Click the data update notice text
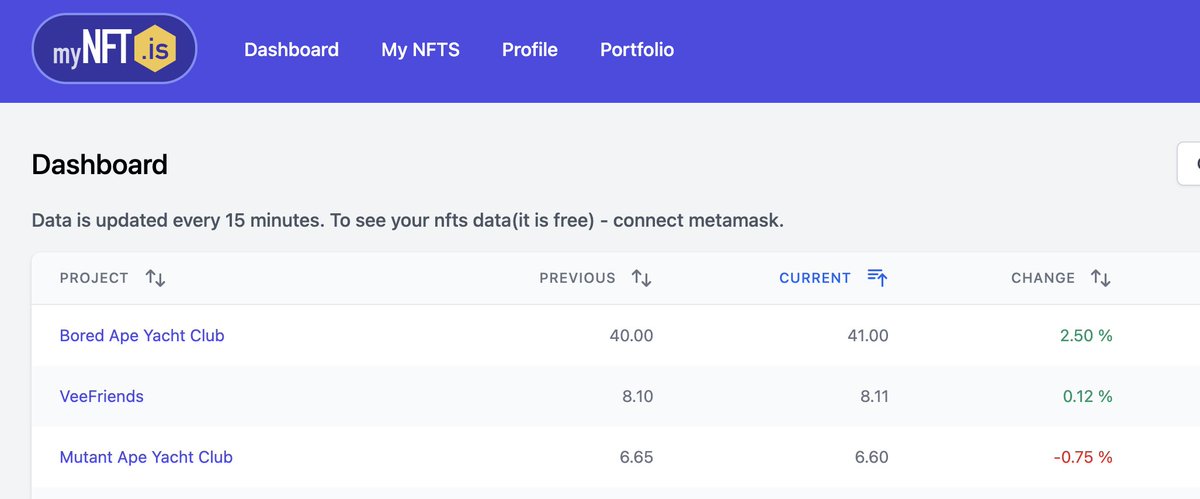Image resolution: width=1200 pixels, height=499 pixels. 408,220
